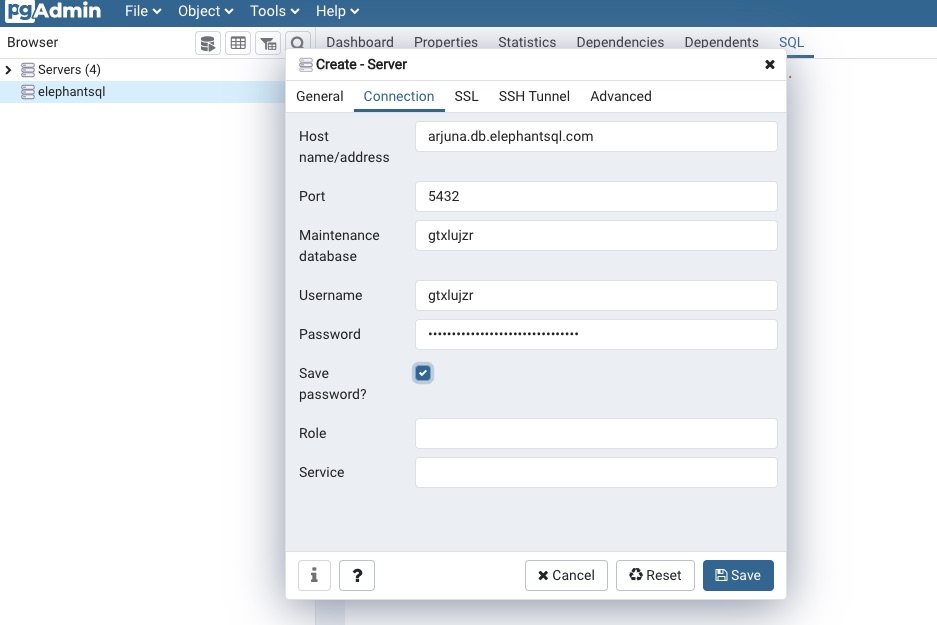The width and height of the screenshot is (937, 625).
Task: Click the Filtered Rows icon
Action: (268, 43)
